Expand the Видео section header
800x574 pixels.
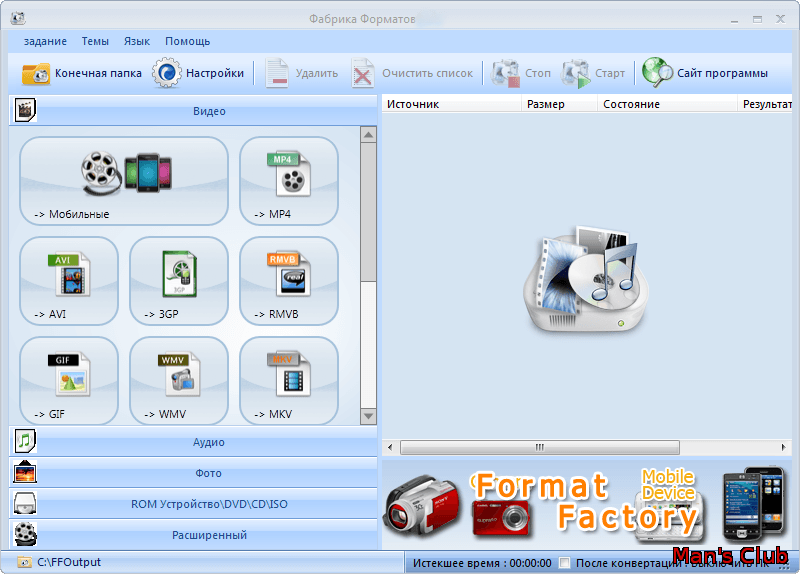[193, 110]
